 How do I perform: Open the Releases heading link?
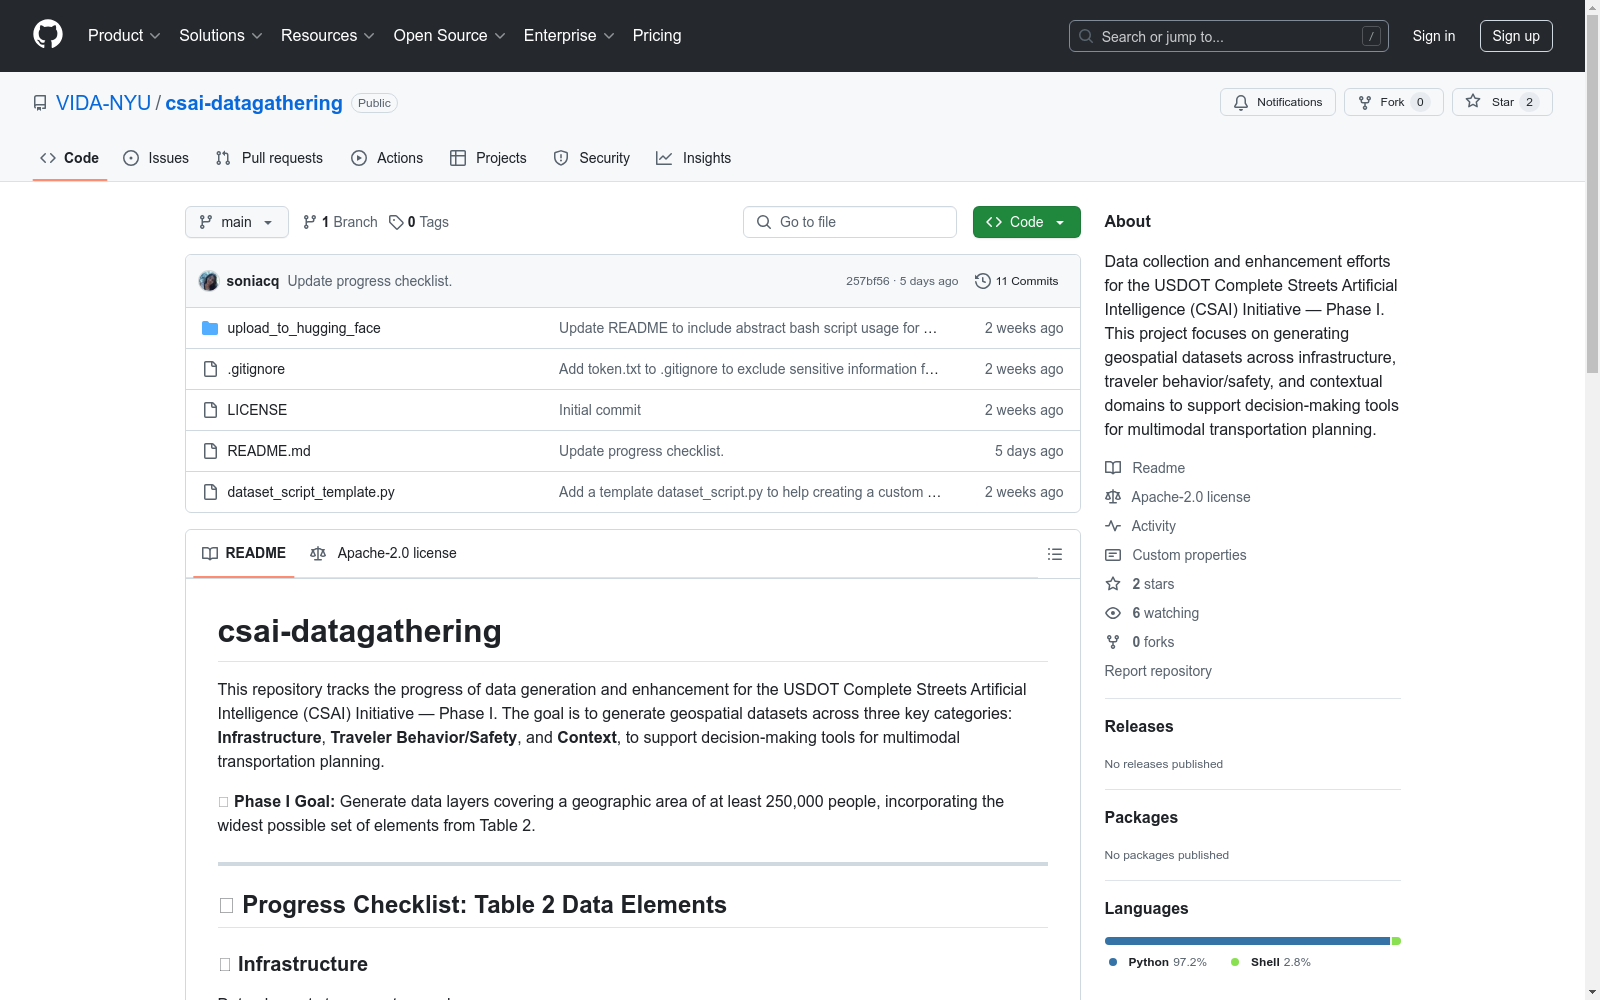click(x=1139, y=727)
